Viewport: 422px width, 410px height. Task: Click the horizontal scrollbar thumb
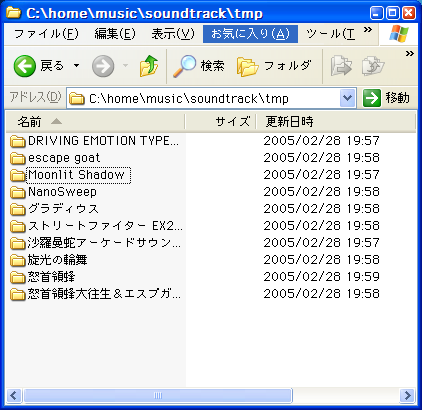pyautogui.click(x=158, y=396)
